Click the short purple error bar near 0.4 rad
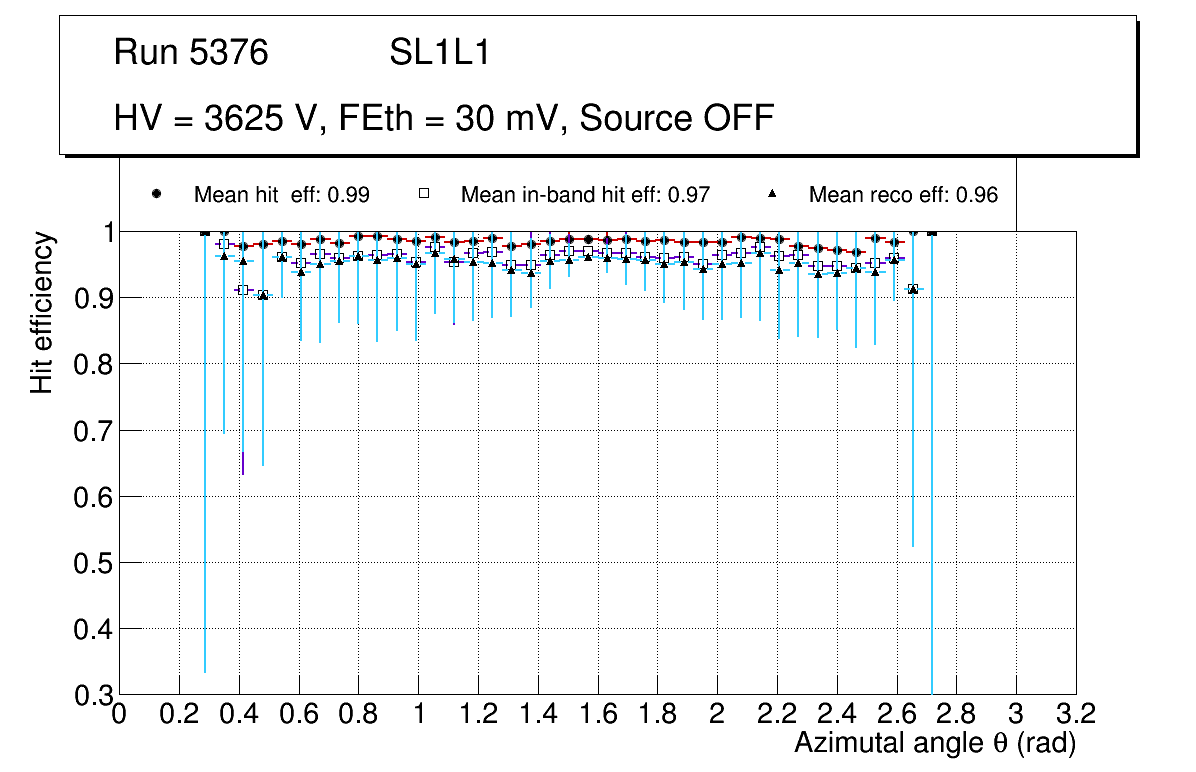 pos(242,463)
